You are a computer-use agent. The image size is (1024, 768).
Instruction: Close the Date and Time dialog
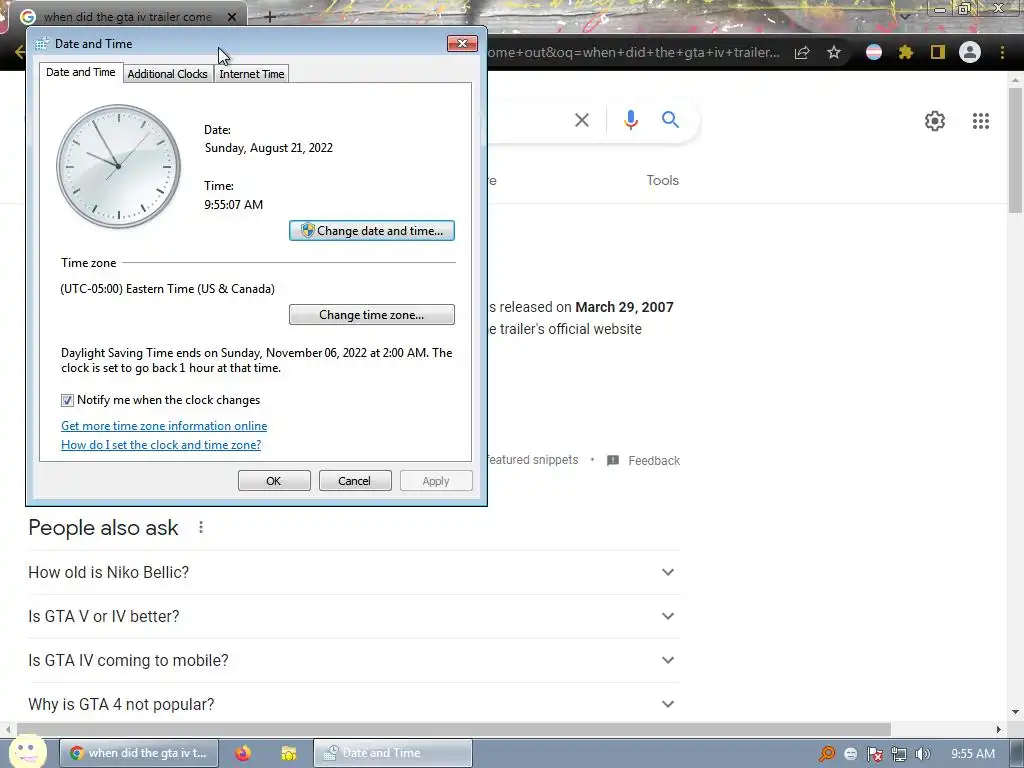coord(462,44)
